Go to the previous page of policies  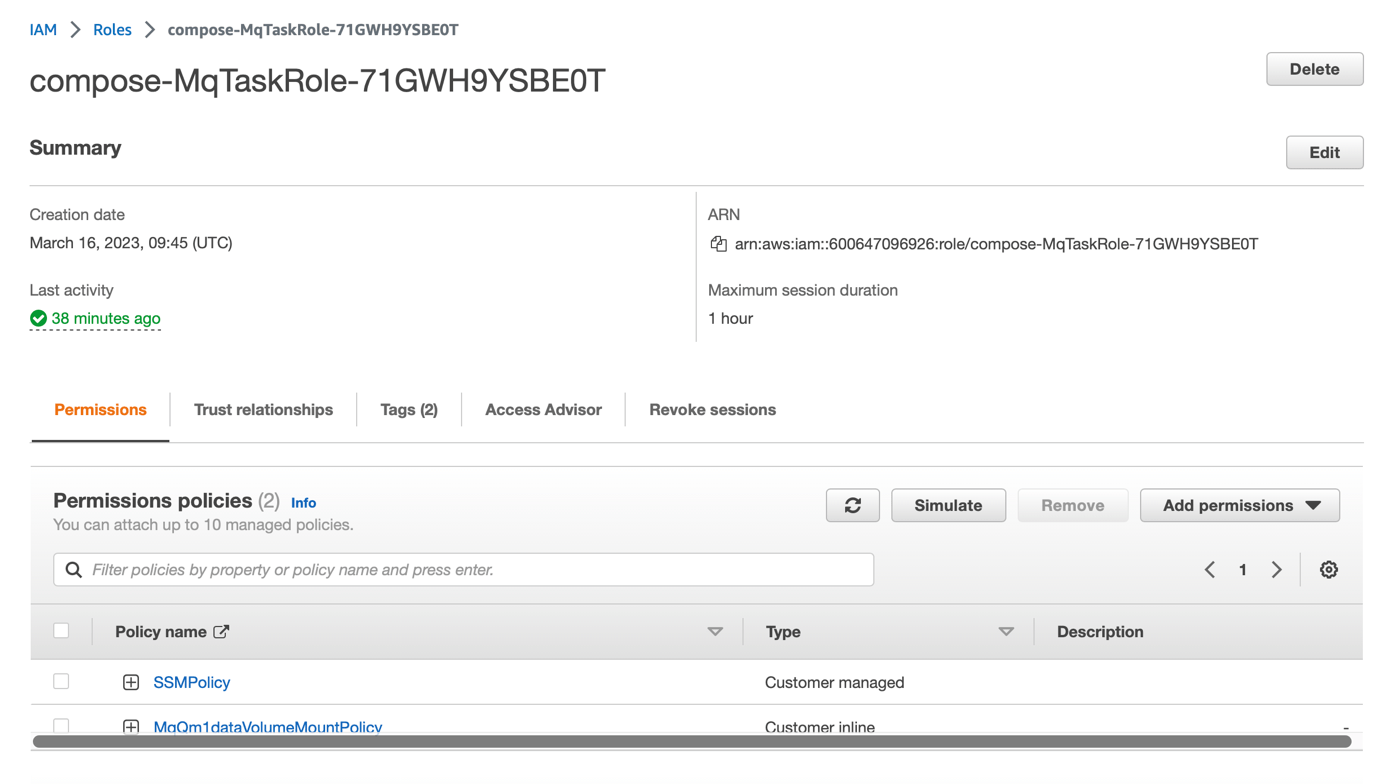click(x=1209, y=569)
